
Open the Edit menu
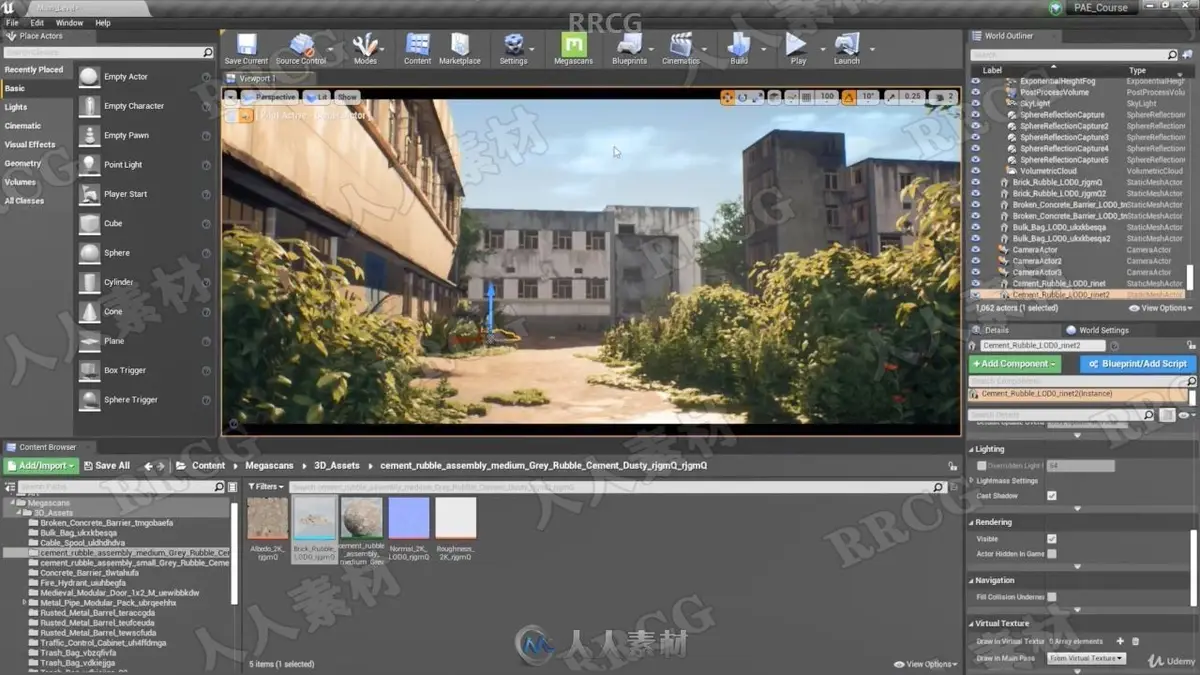click(x=37, y=22)
